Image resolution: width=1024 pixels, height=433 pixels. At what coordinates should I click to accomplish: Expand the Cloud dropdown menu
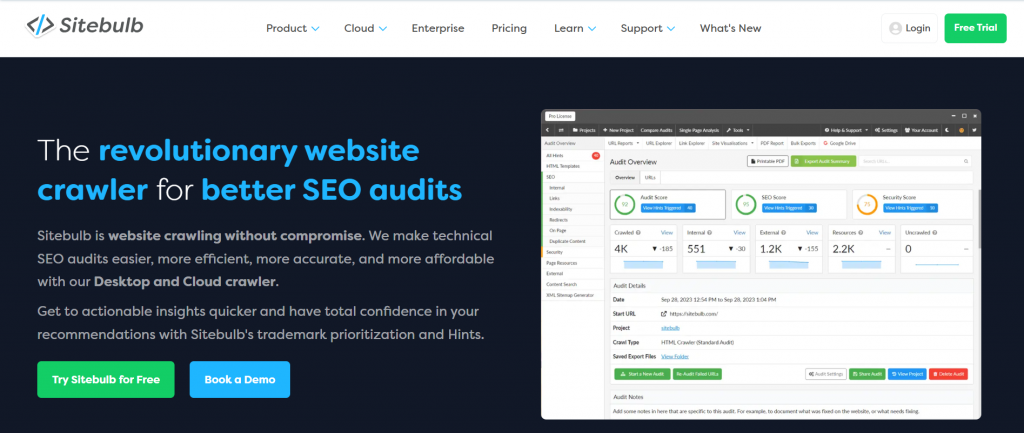point(366,28)
